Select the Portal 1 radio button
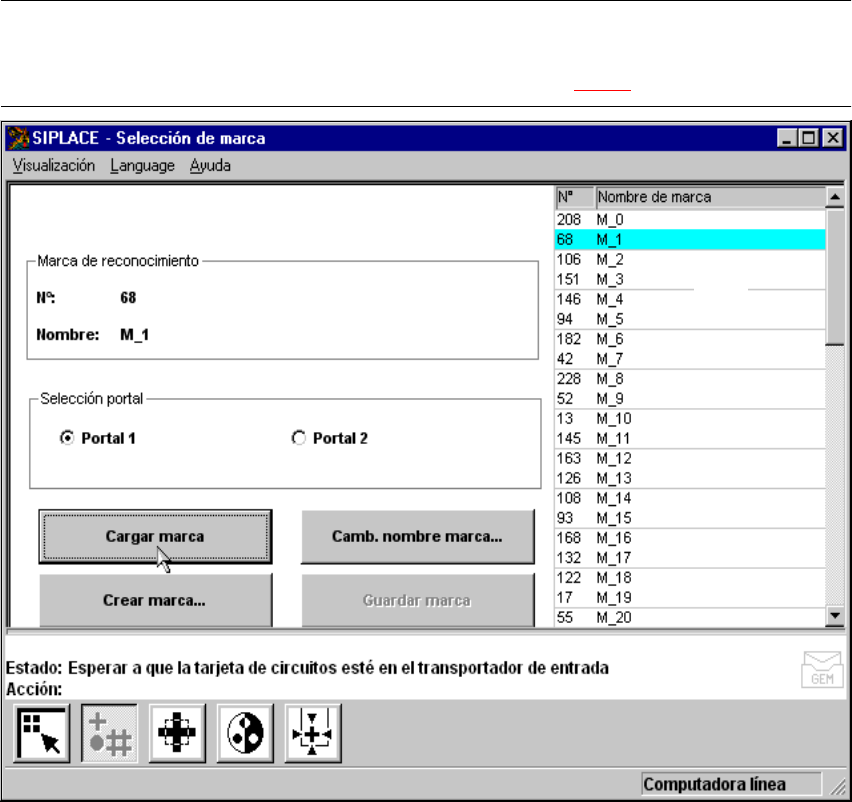The height and width of the screenshot is (802, 852). click(67, 438)
